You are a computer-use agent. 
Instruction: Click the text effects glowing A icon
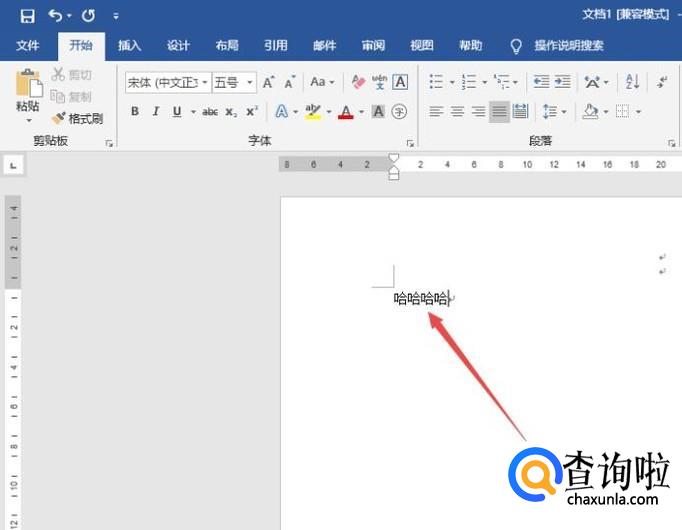tap(282, 112)
